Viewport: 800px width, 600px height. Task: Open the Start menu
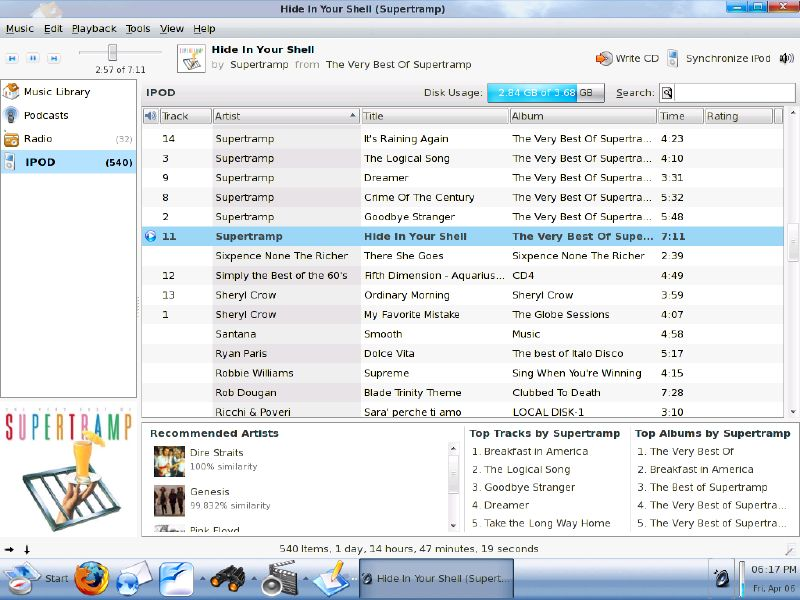coord(36,578)
